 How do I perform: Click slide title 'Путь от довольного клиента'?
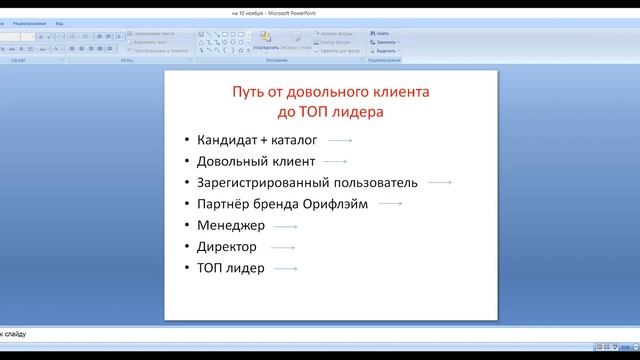(x=331, y=92)
